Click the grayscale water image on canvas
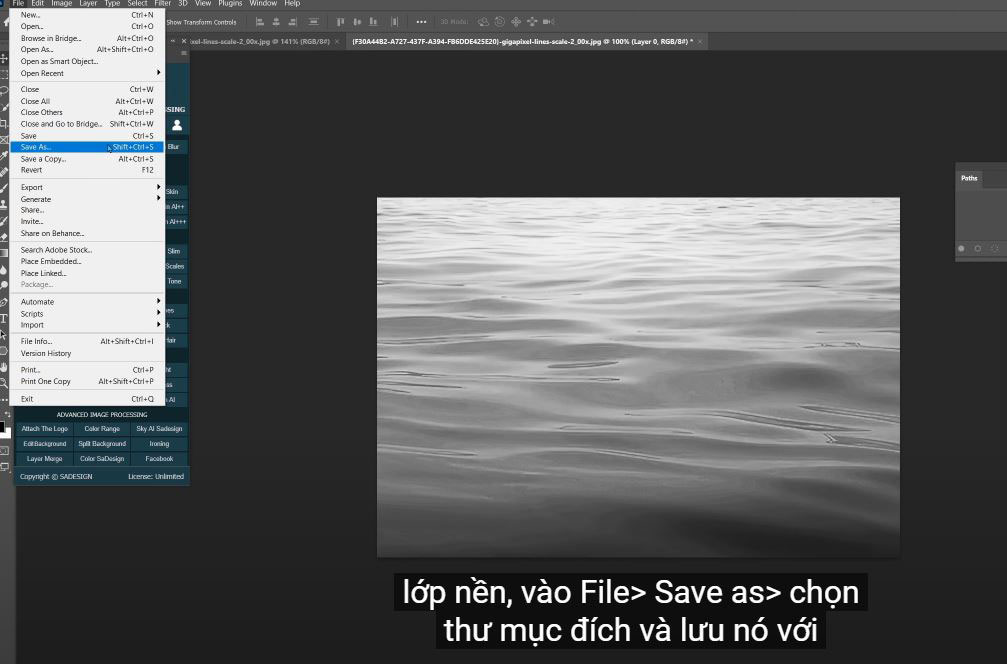The image size is (1007, 664). [x=638, y=378]
